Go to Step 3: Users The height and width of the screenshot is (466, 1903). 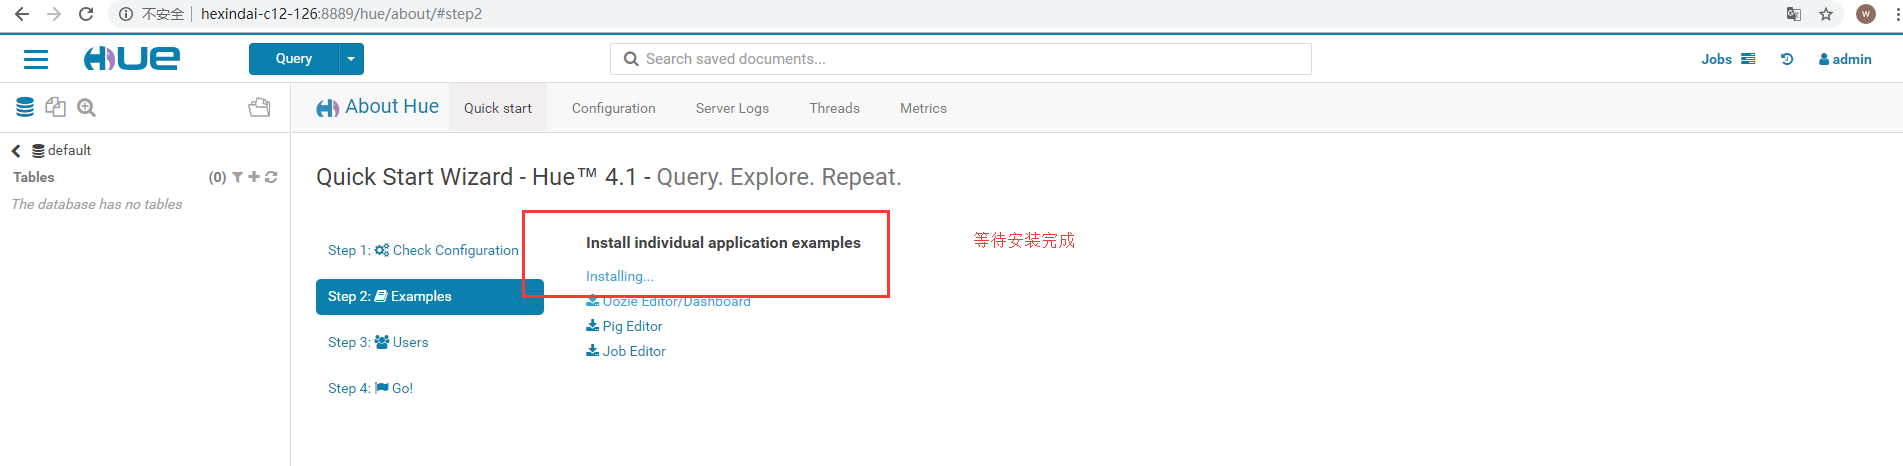pos(378,342)
